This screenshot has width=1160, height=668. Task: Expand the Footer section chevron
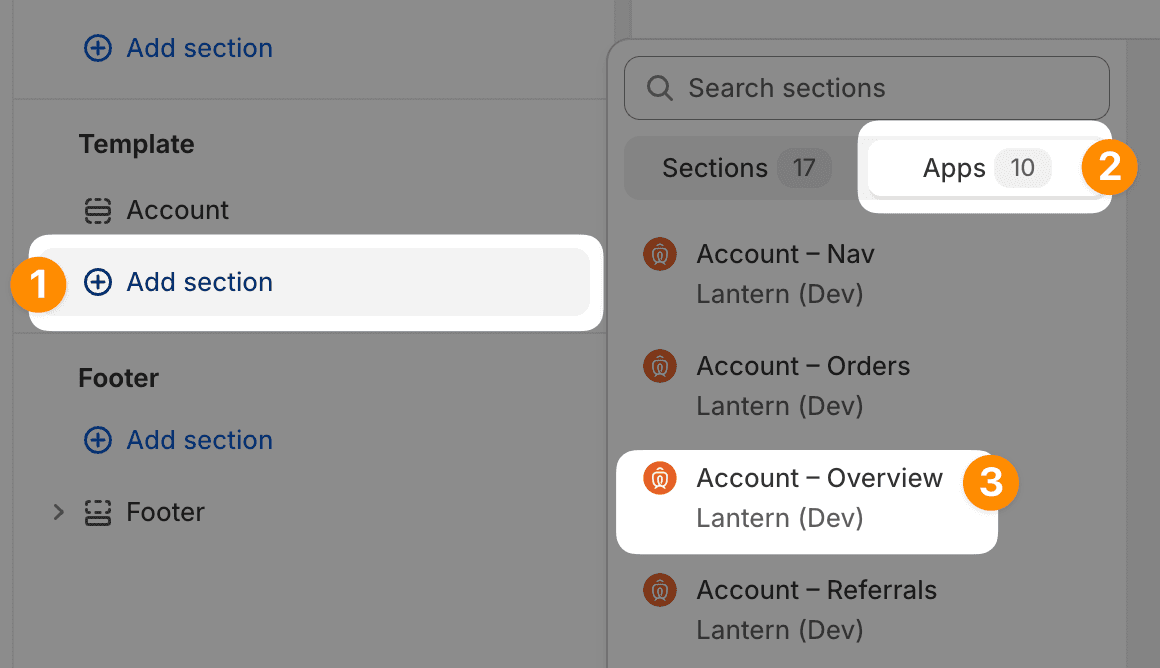(58, 513)
